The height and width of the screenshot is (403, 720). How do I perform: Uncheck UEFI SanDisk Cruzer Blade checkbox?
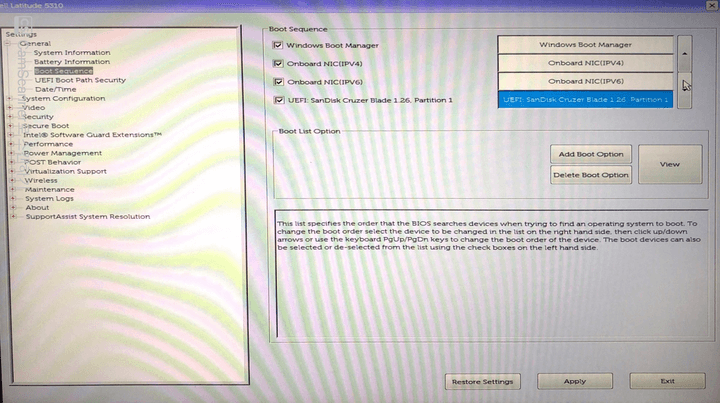click(x=279, y=100)
